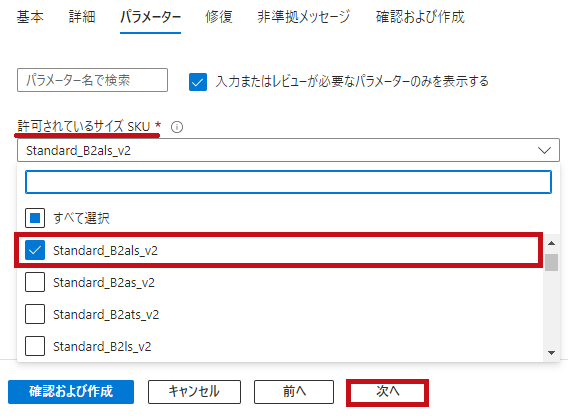
Task: Check the Standard_B2as_v2 option
Action: [35, 282]
